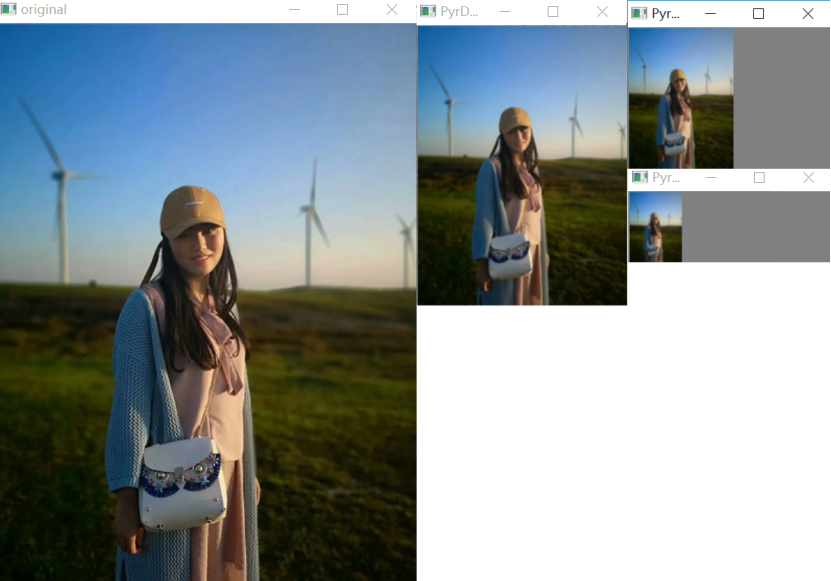Maximize the active Pyr... window
831x581 pixels.
point(758,13)
